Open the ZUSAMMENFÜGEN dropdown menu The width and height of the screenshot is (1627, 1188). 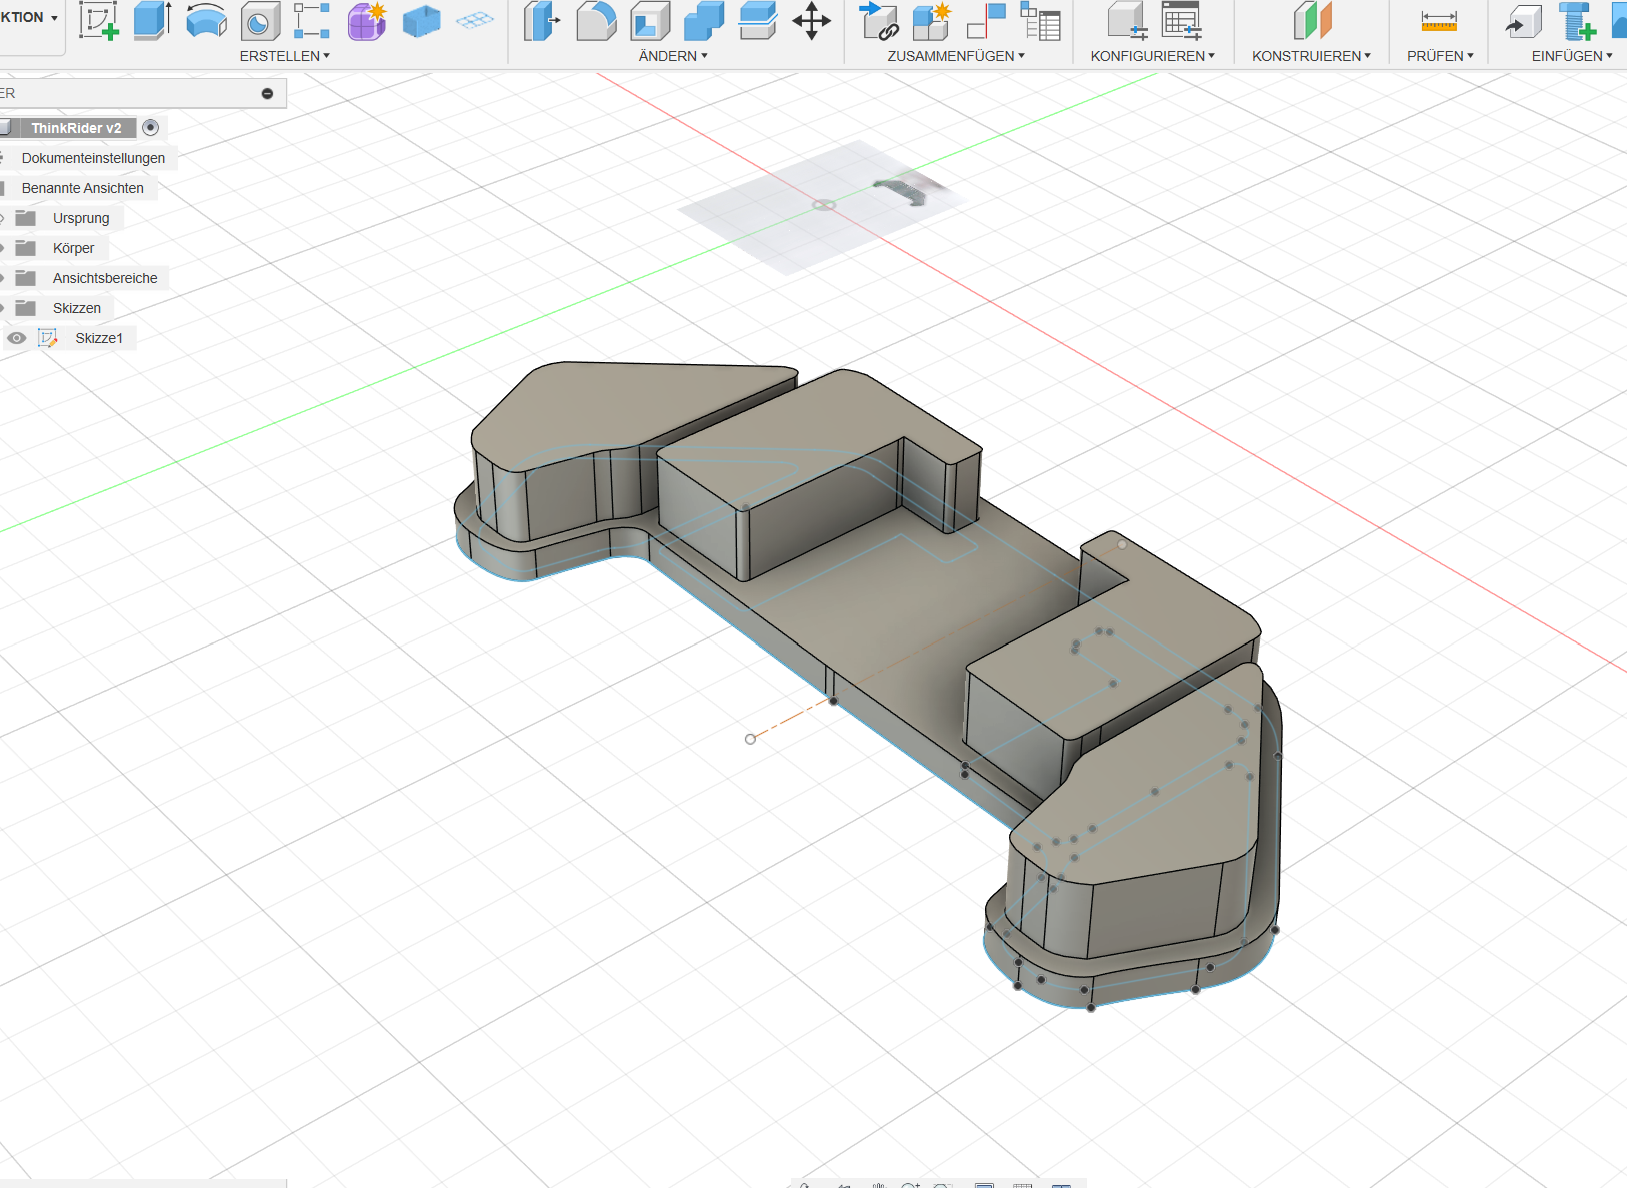click(956, 56)
